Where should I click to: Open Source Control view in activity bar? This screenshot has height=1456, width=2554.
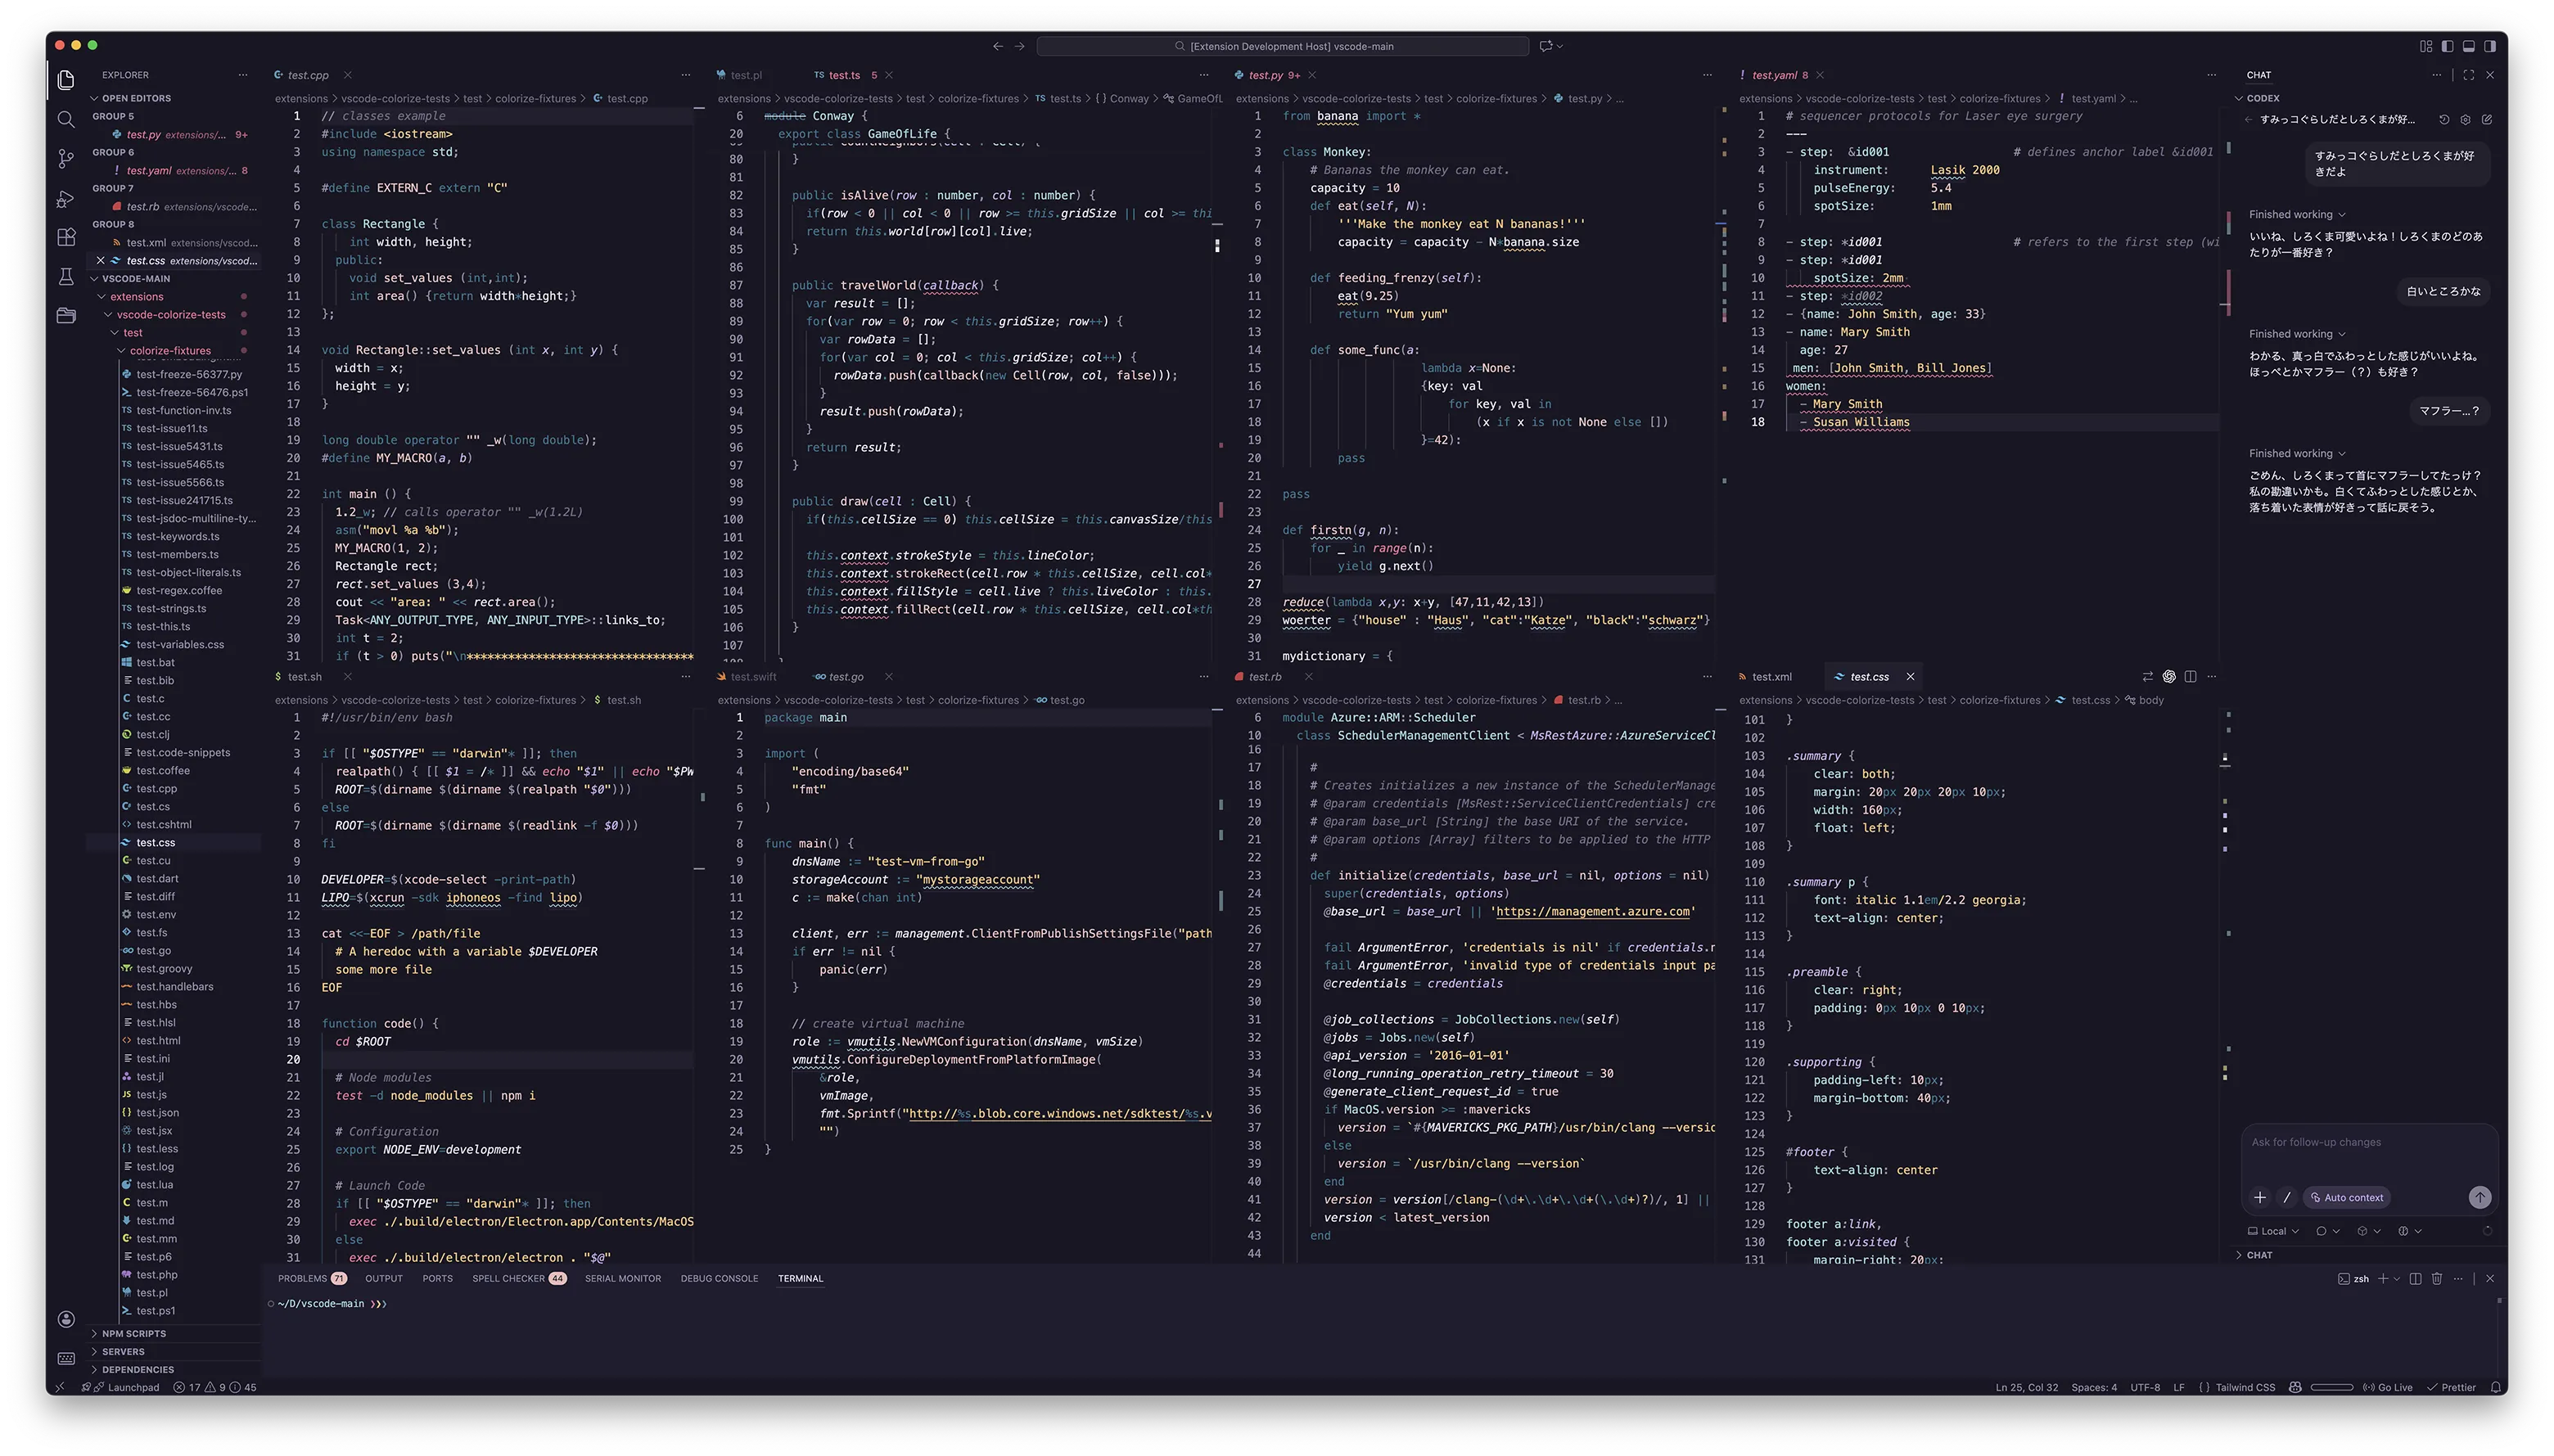(66, 158)
